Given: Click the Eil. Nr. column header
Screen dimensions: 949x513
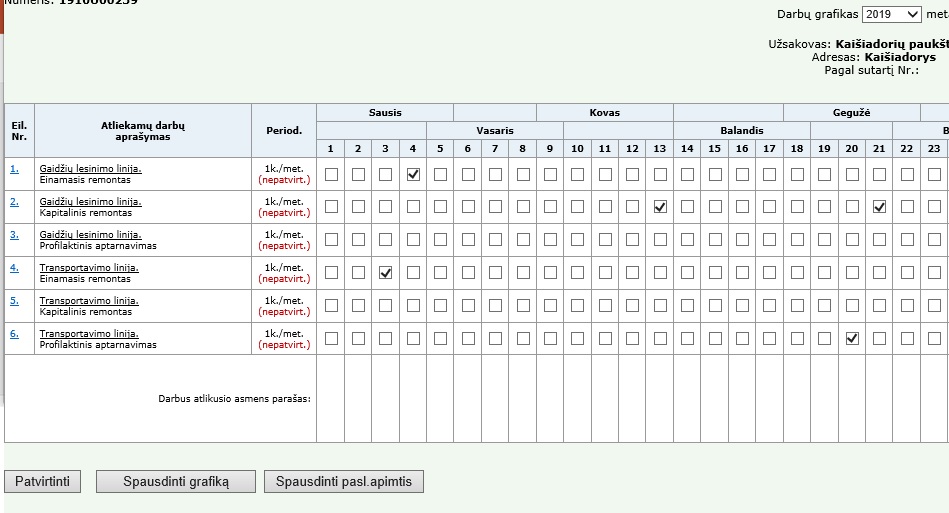Looking at the screenshot, I should (x=19, y=131).
